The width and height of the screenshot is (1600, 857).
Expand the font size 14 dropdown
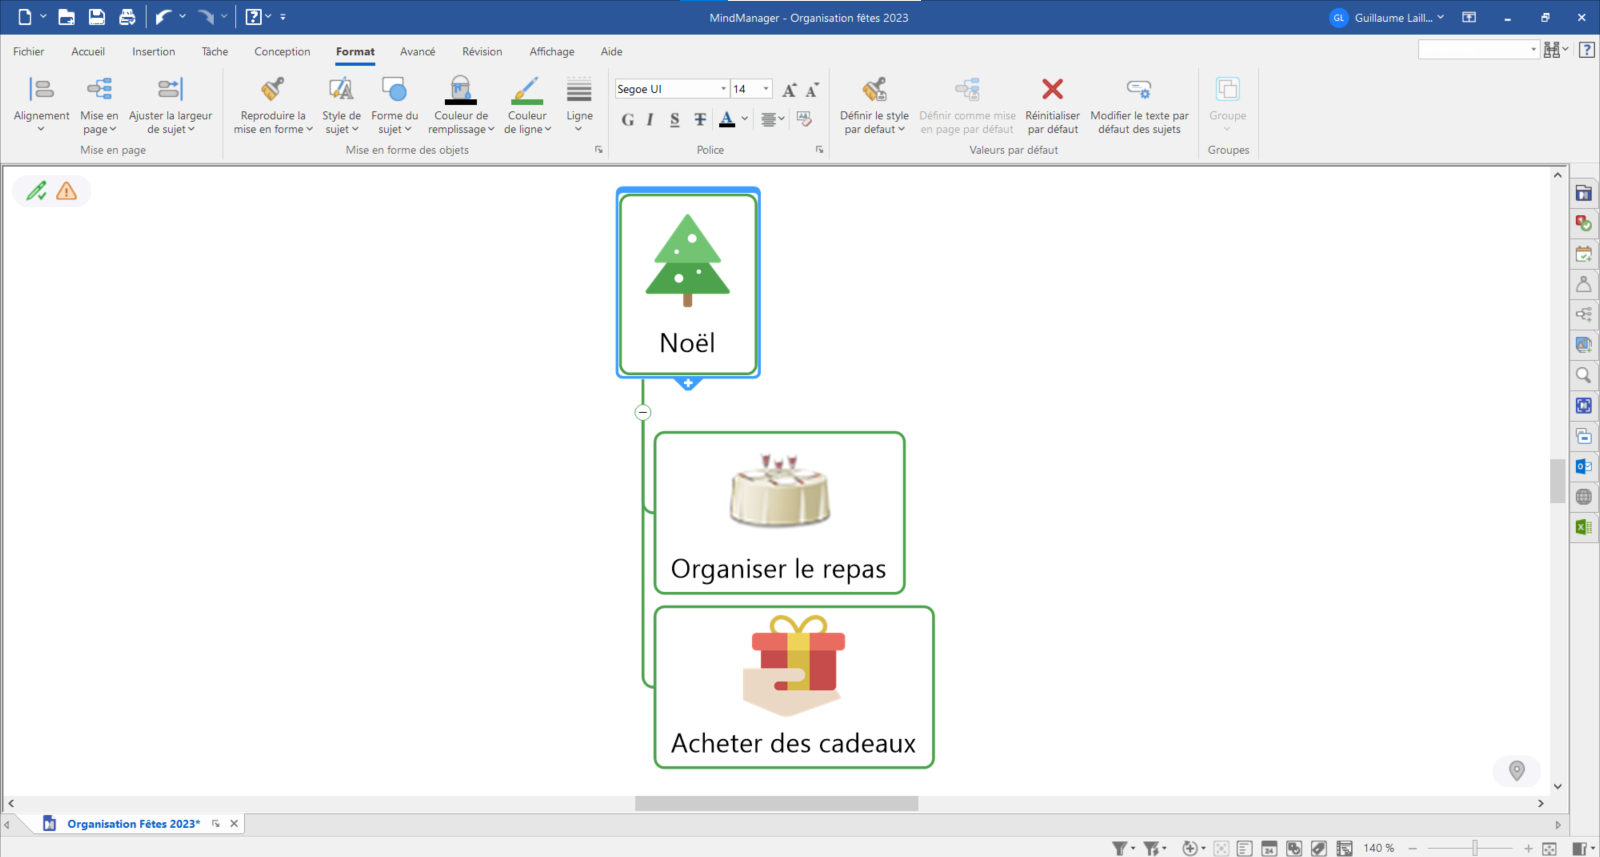coord(766,89)
